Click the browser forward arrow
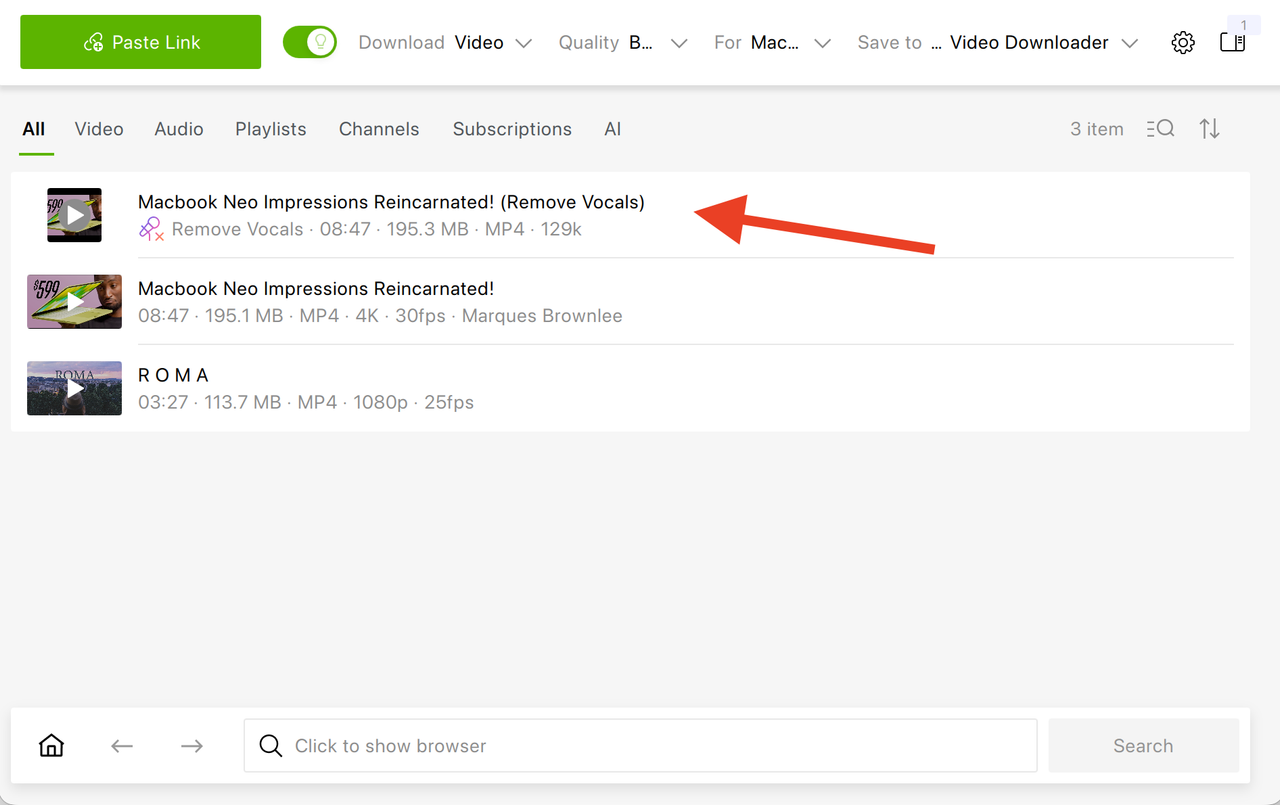This screenshot has width=1280, height=805. pos(192,746)
